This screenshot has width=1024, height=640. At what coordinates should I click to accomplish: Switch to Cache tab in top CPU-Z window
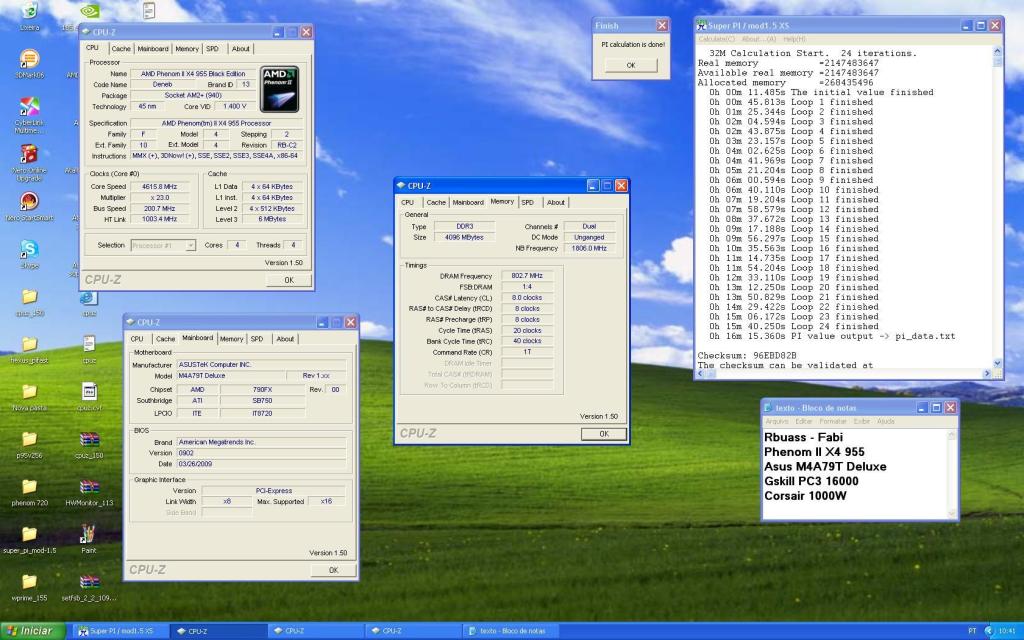(121, 49)
